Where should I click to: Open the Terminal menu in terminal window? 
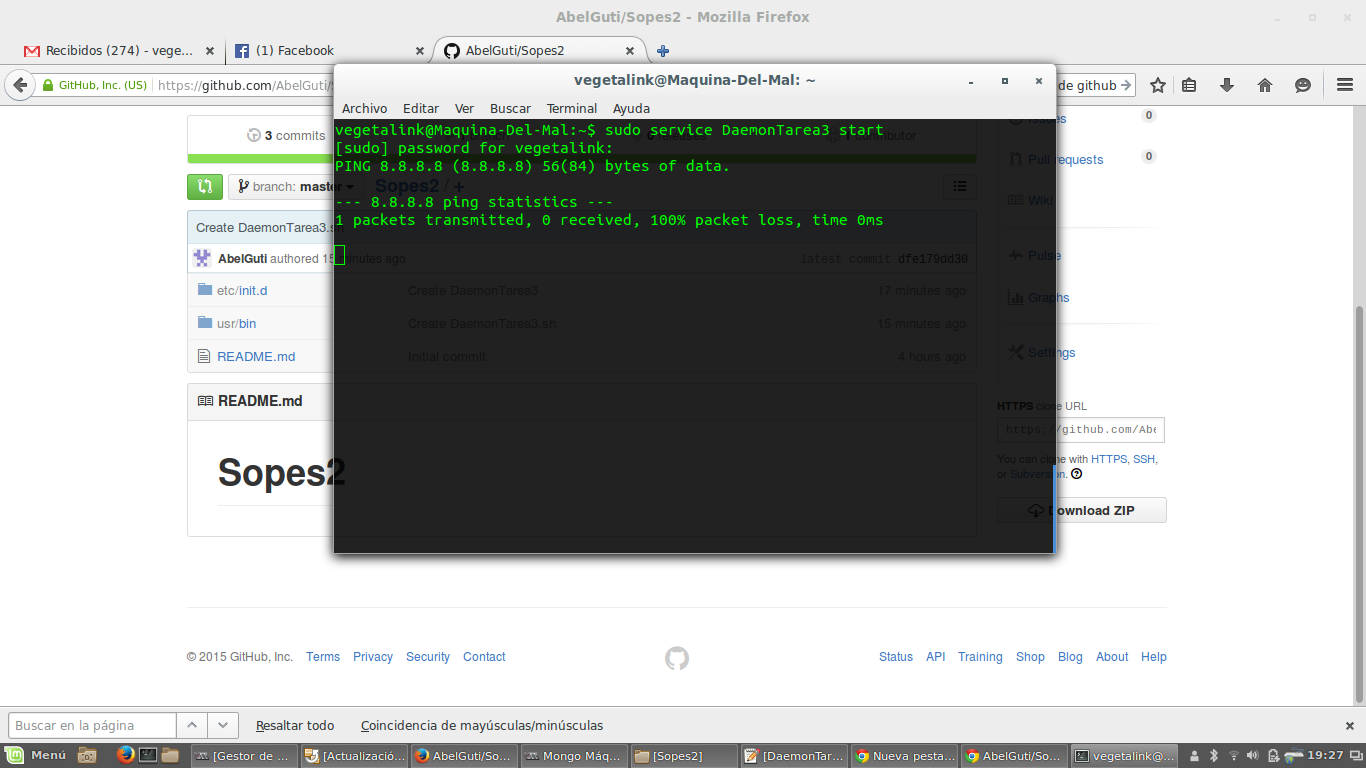click(572, 108)
